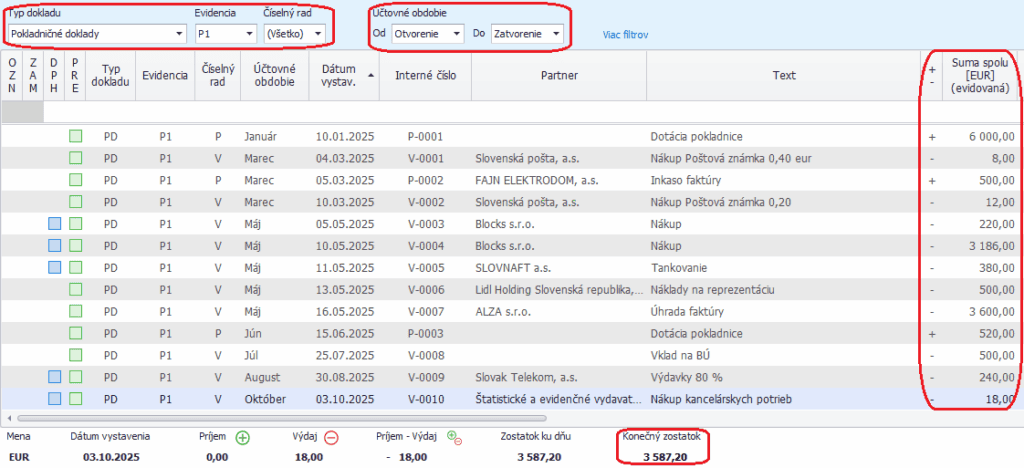The height and width of the screenshot is (468, 1024).
Task: Toggle the green PRE checkbox for V-0010
Action: click(75, 400)
